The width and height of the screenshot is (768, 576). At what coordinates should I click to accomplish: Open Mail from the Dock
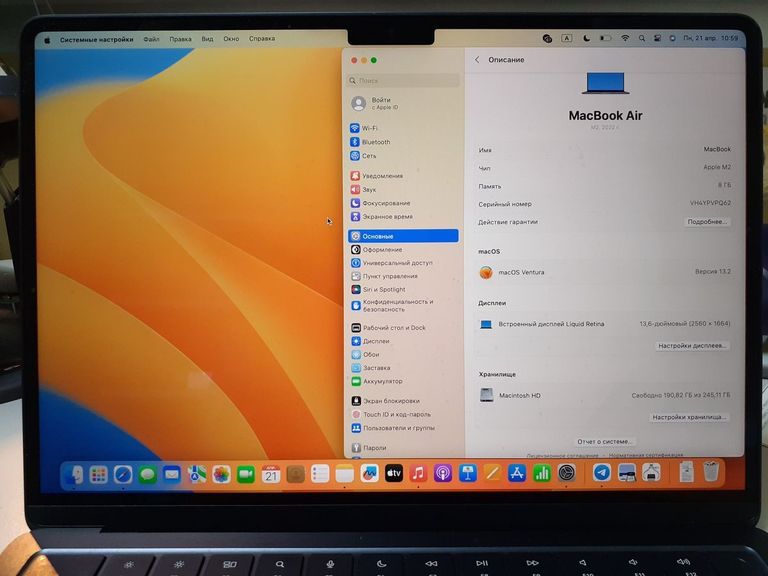pos(172,475)
